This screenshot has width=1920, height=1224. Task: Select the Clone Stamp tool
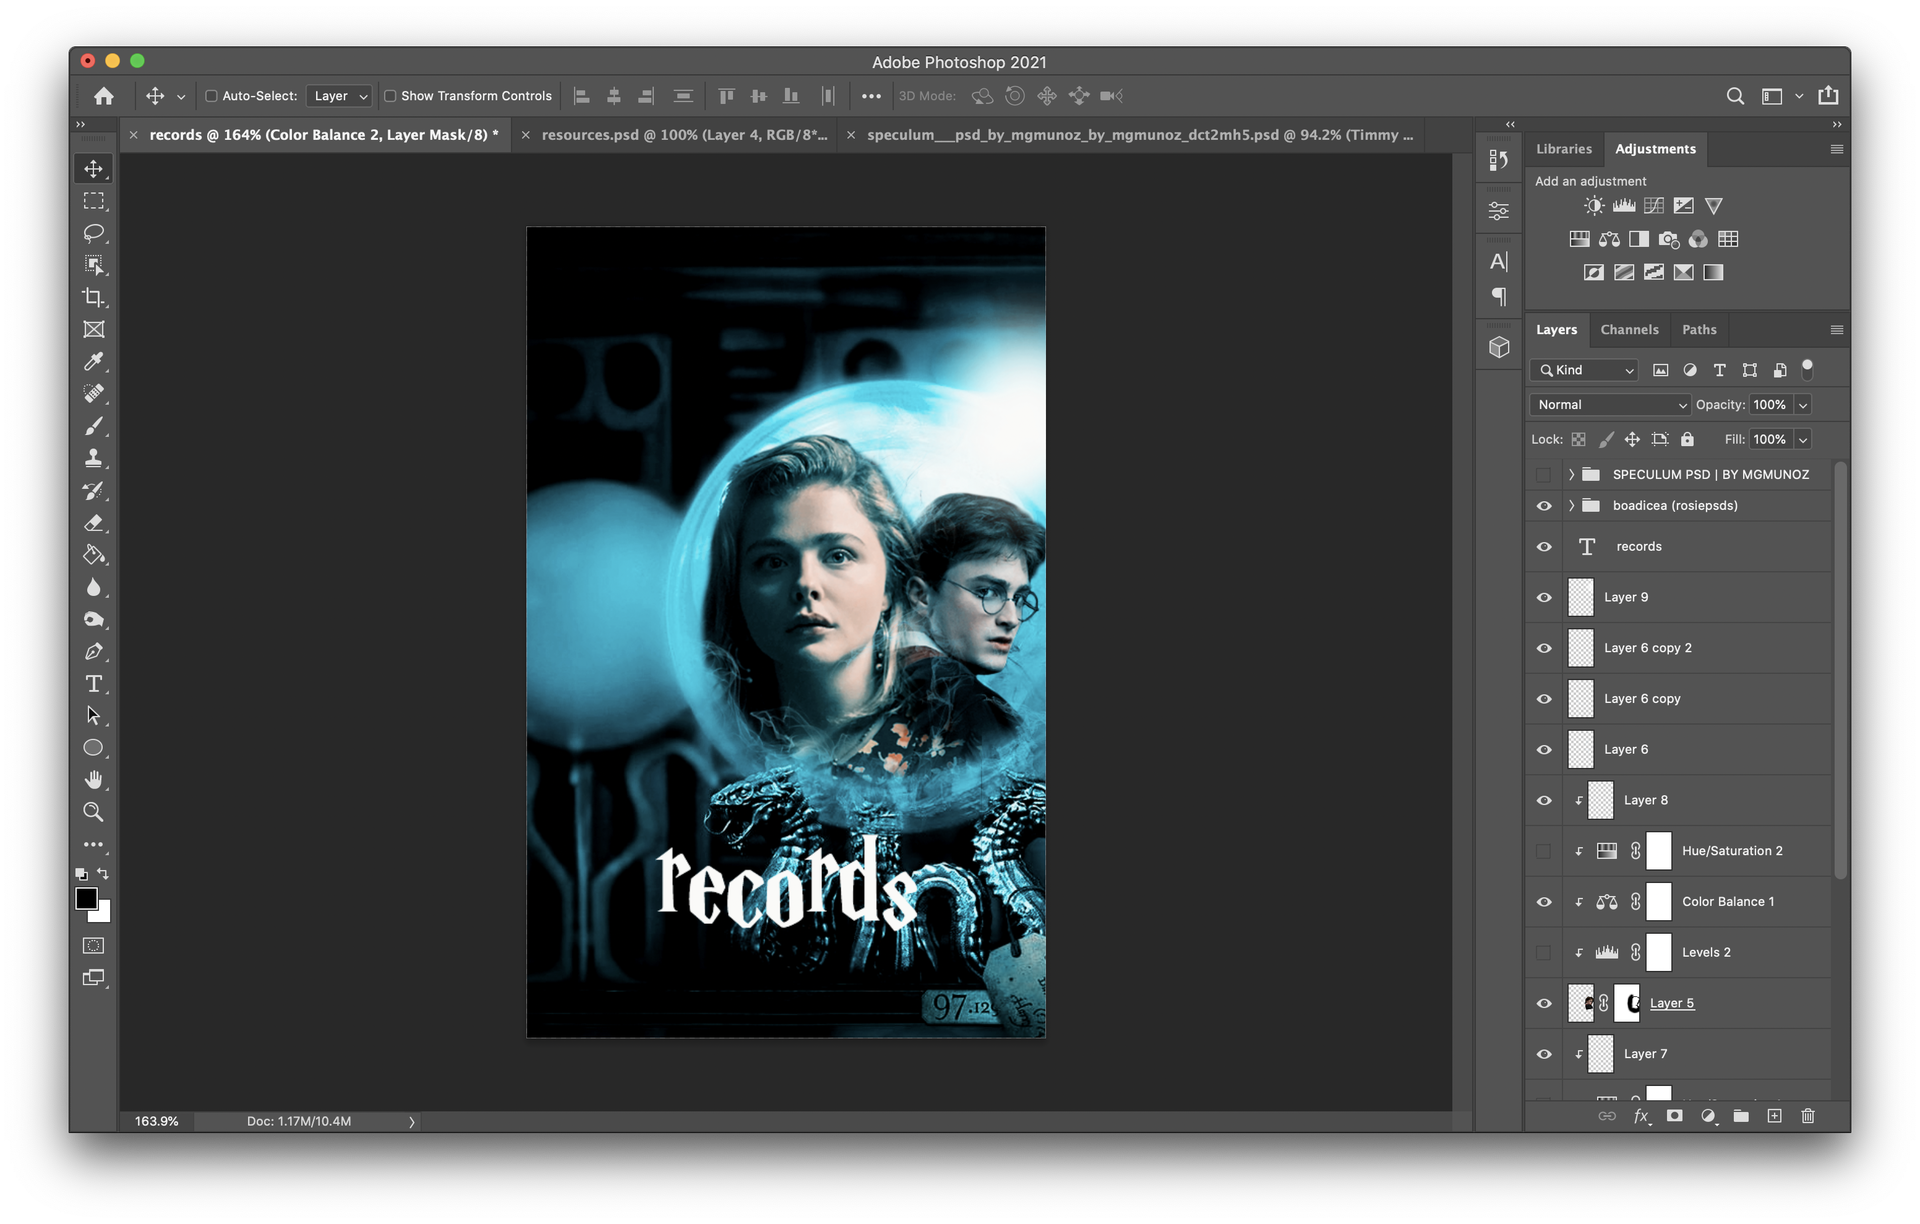click(94, 458)
